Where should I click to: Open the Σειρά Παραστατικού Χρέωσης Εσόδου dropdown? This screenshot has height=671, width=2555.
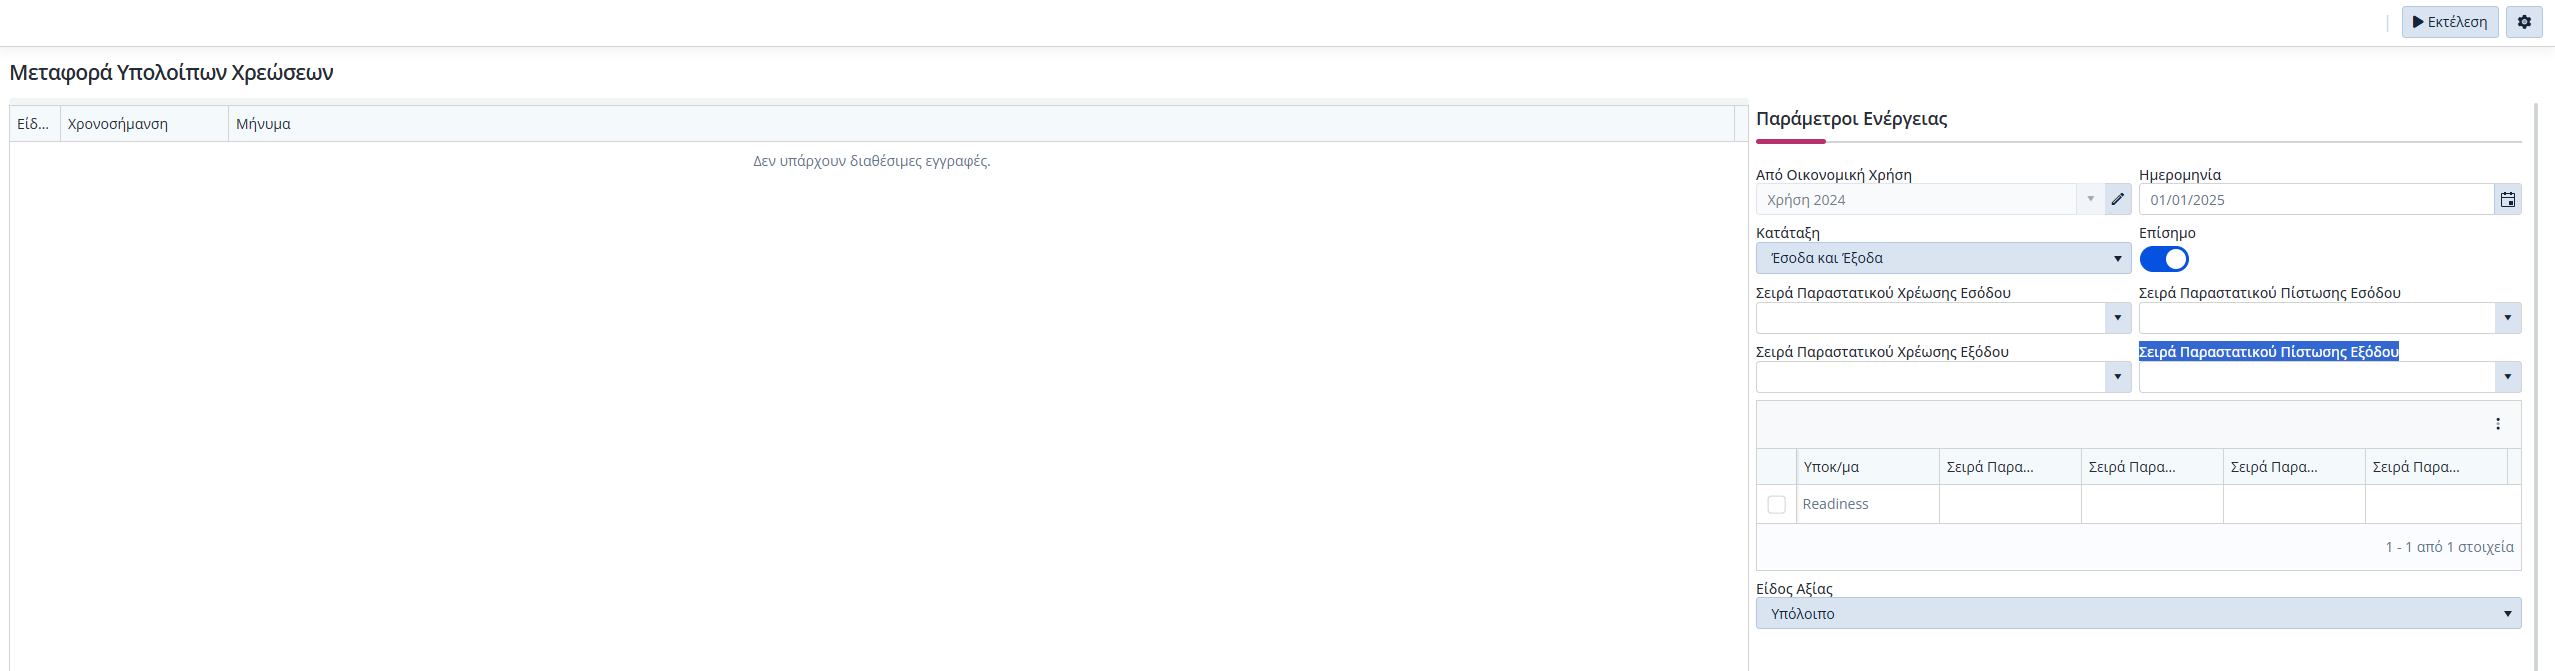2117,318
